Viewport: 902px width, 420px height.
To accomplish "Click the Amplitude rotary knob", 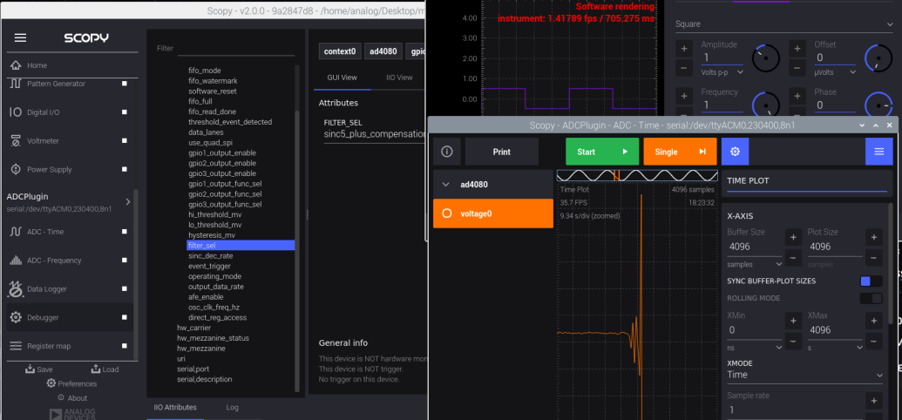I will click(765, 57).
